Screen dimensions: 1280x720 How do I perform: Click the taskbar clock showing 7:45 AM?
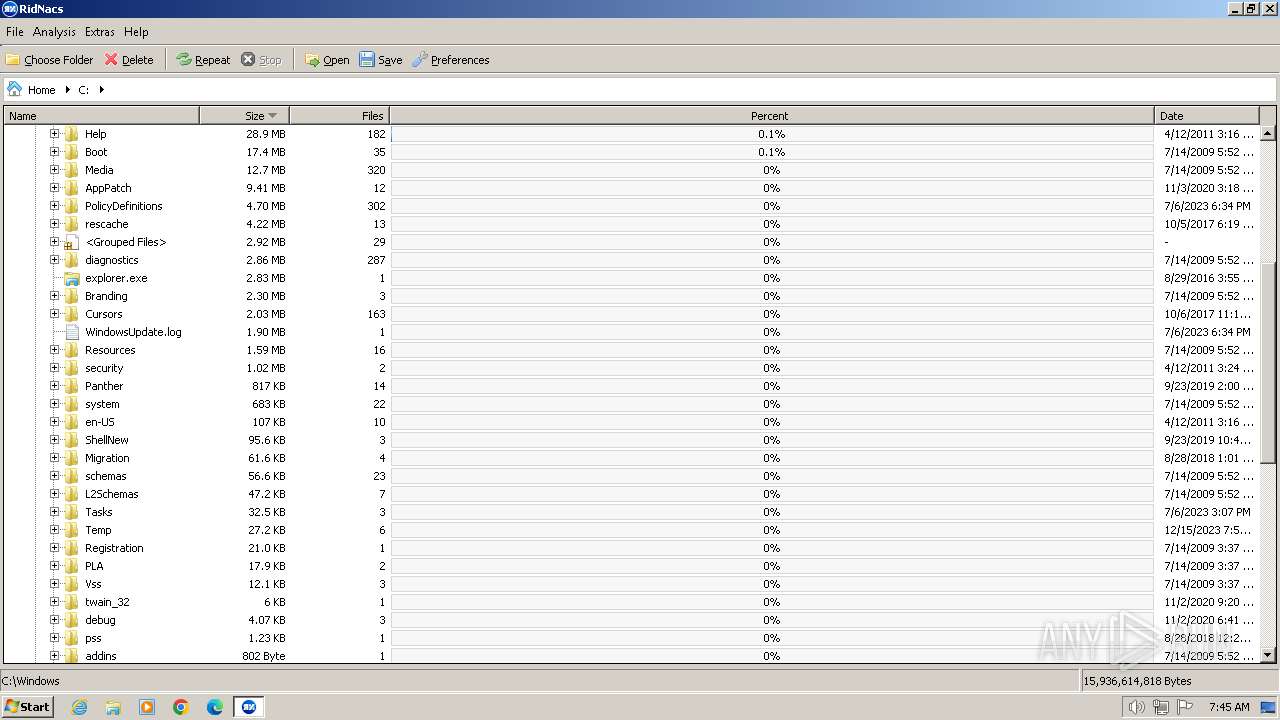(1229, 707)
